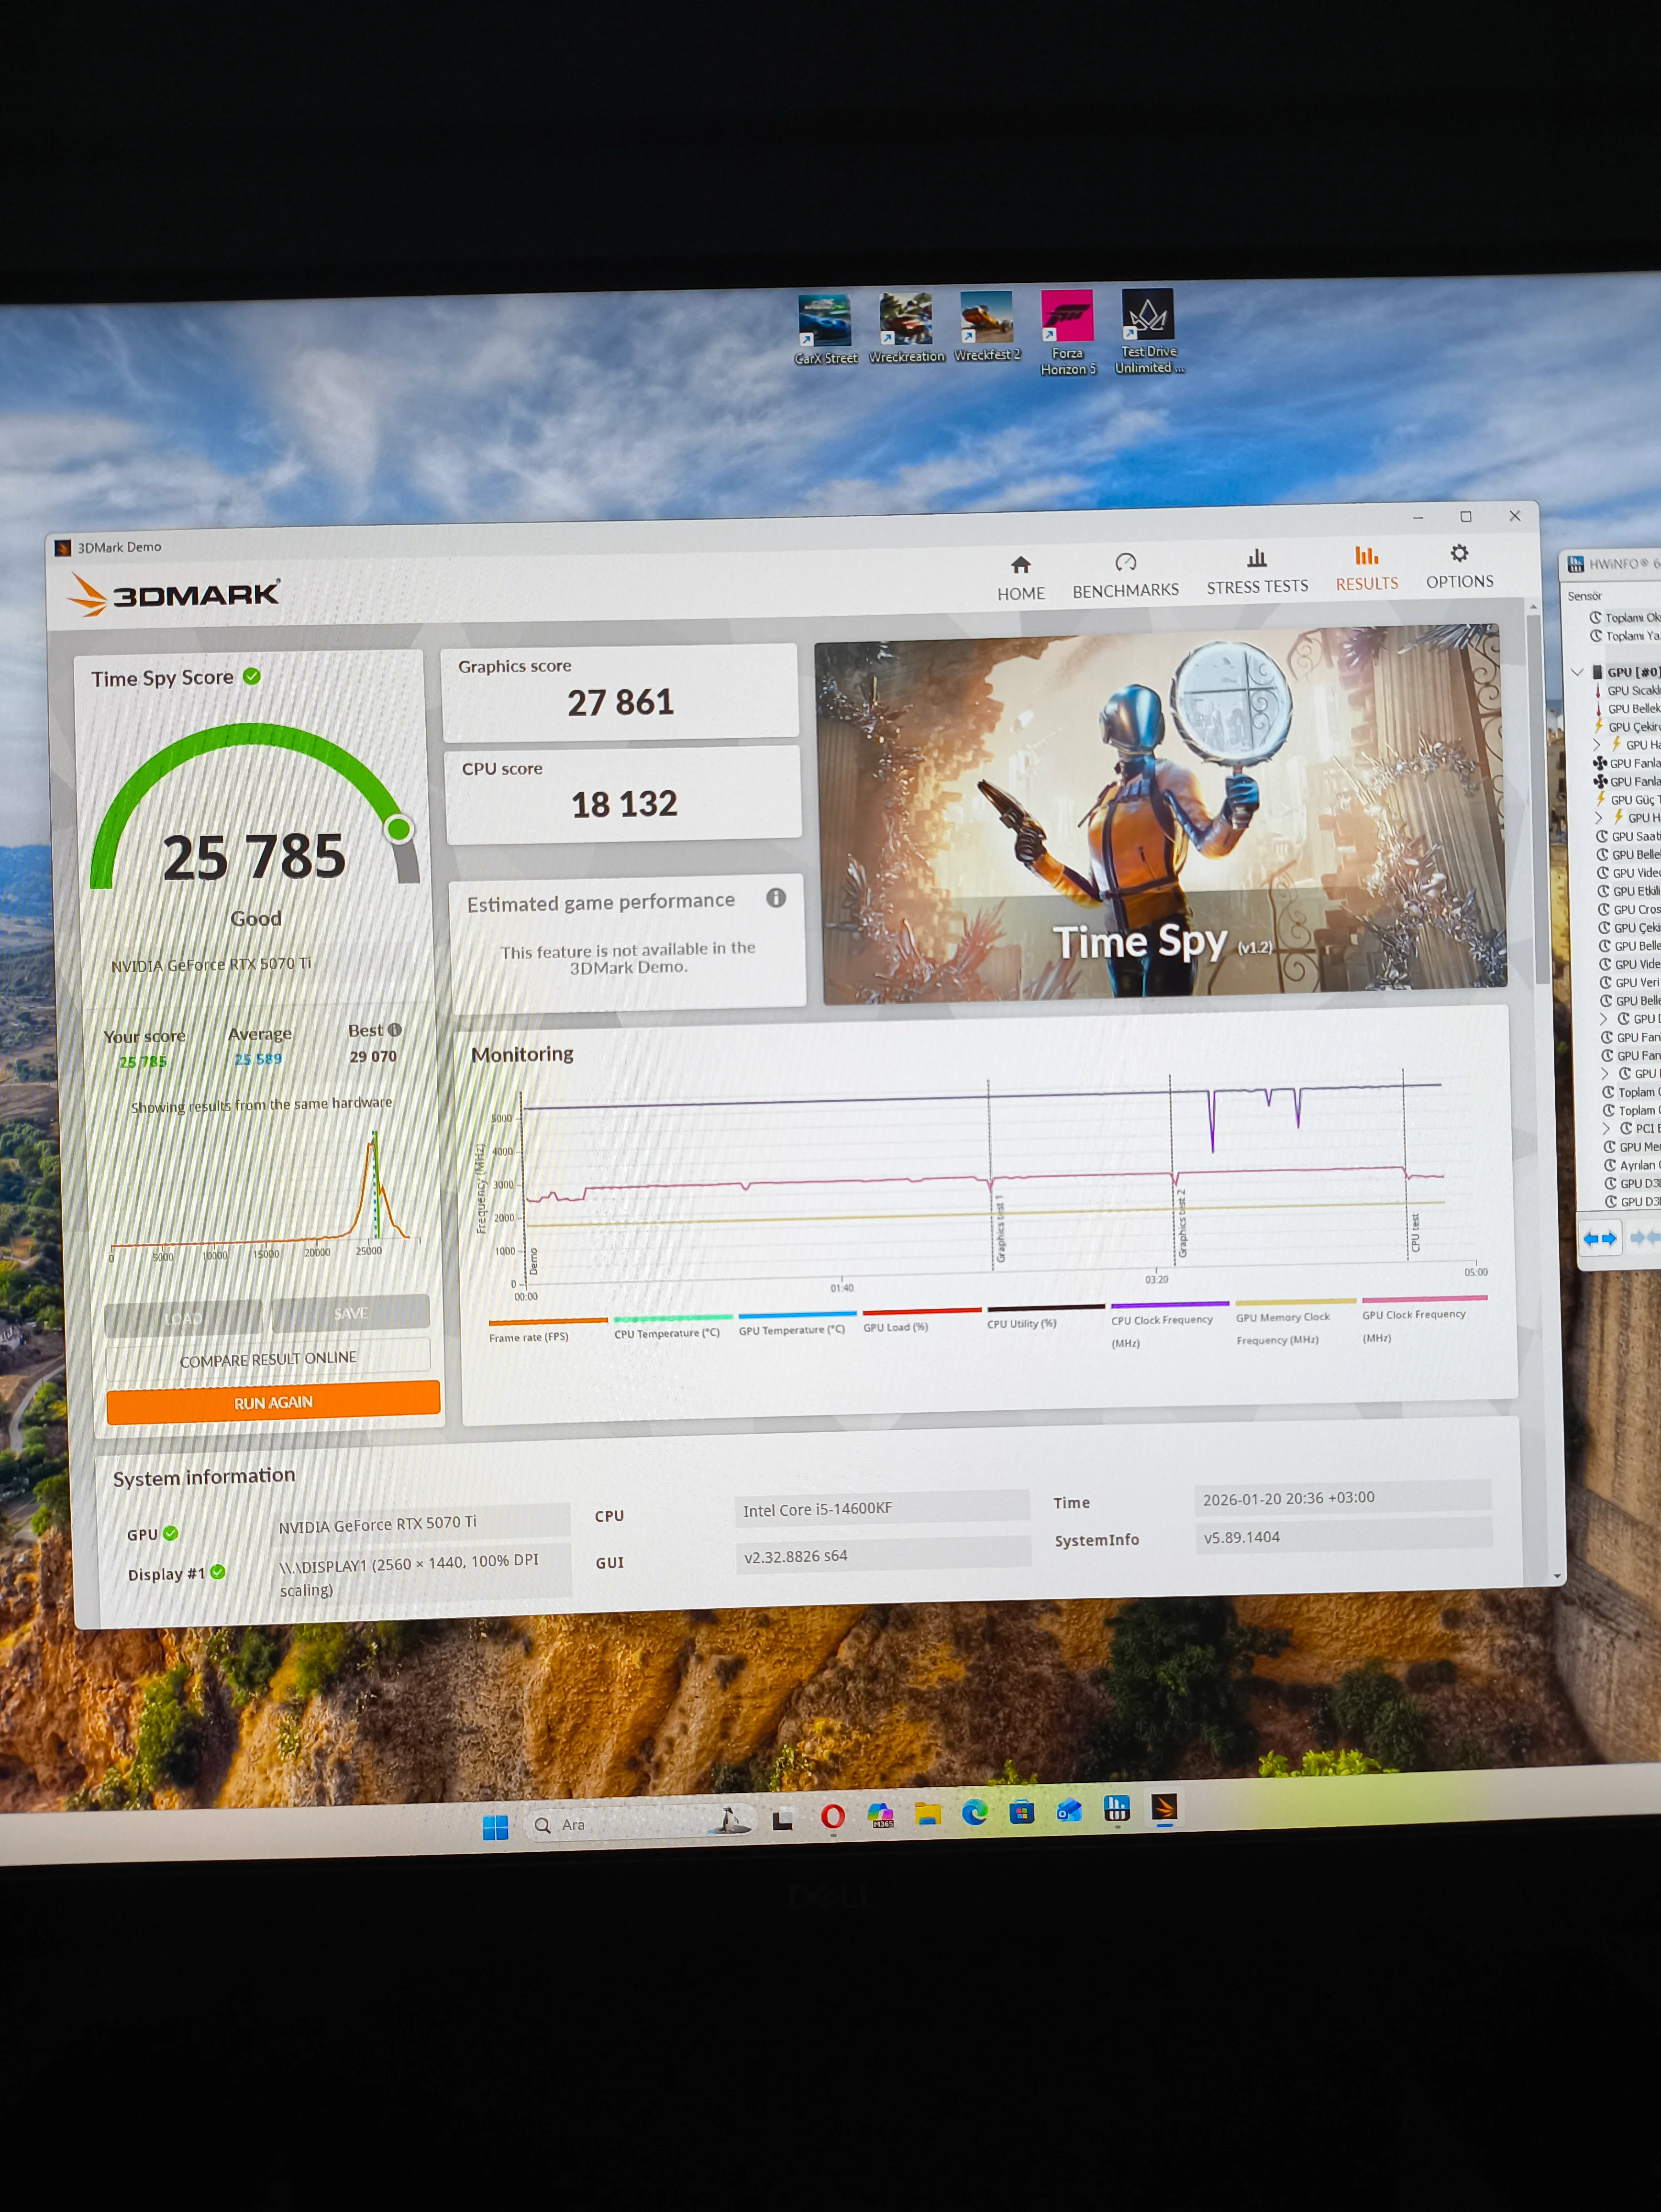This screenshot has width=1661, height=2212.
Task: Click the info icon beside Best score
Action: [395, 1029]
